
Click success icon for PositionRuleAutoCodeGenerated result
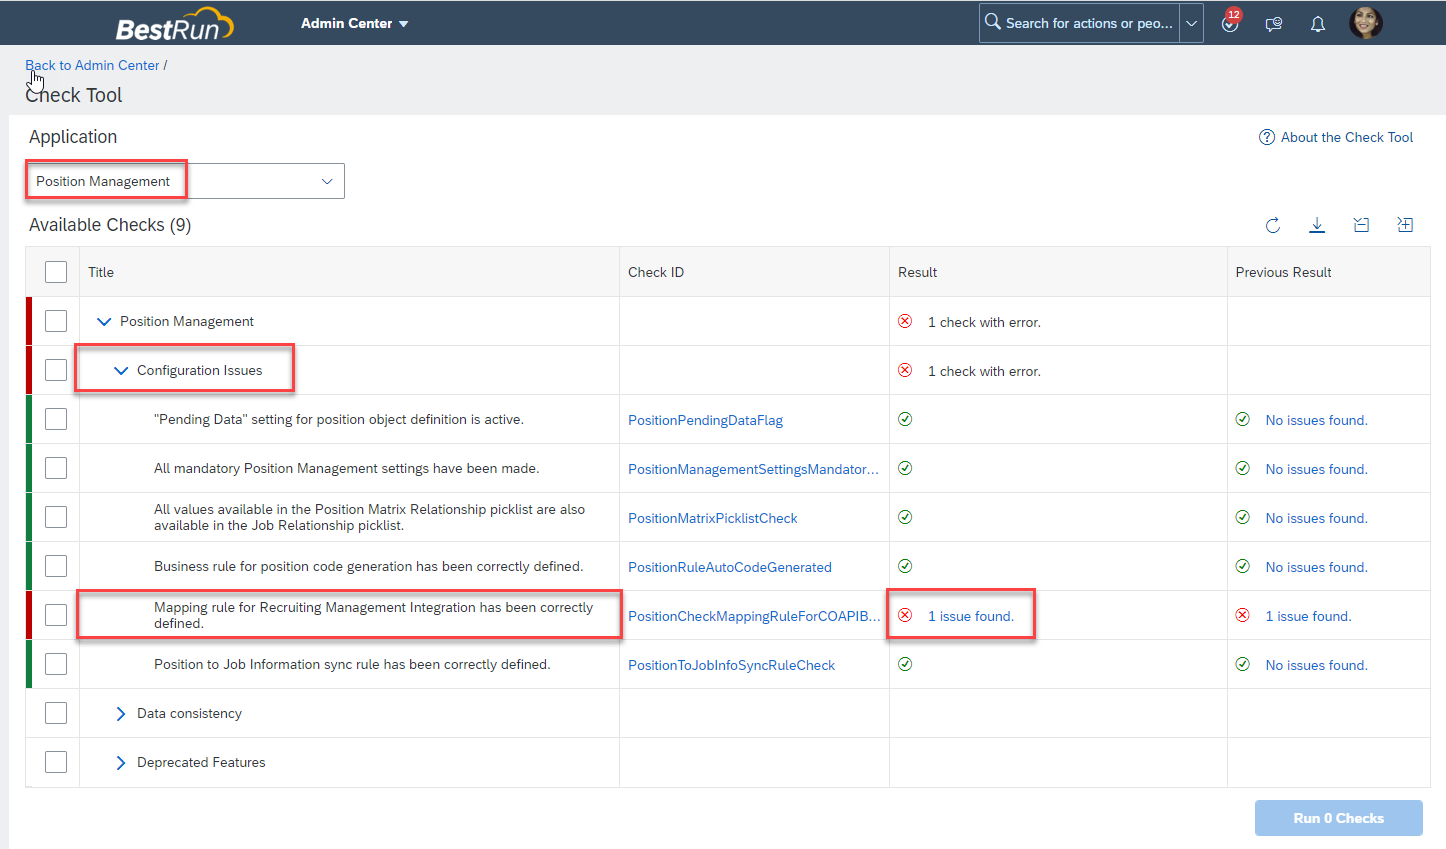point(905,566)
